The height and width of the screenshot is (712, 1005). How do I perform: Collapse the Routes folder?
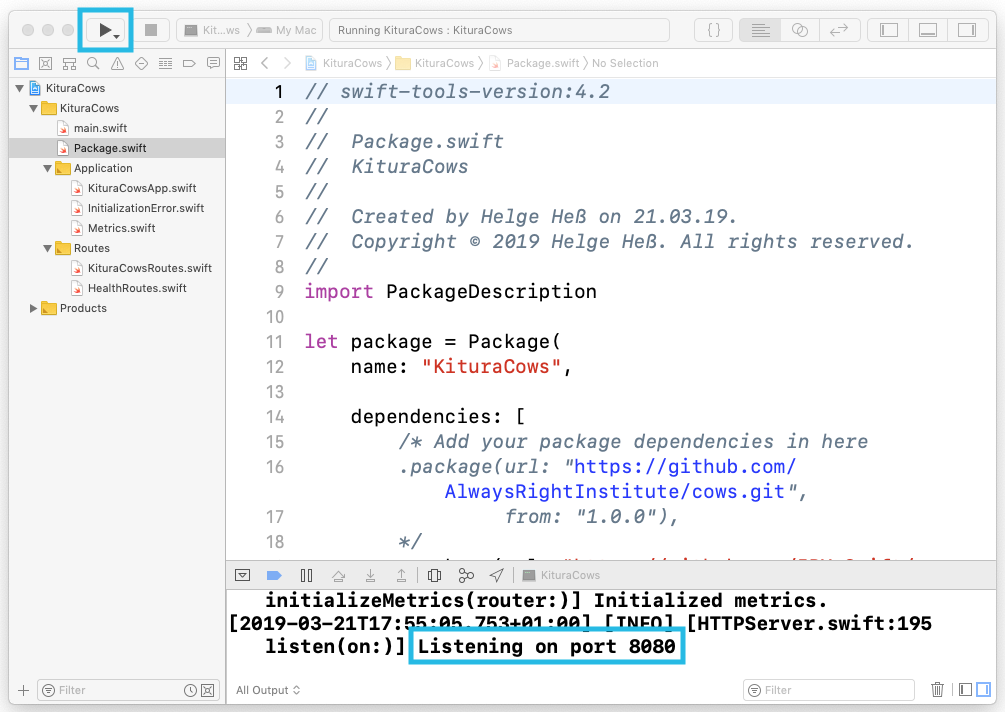click(x=47, y=249)
